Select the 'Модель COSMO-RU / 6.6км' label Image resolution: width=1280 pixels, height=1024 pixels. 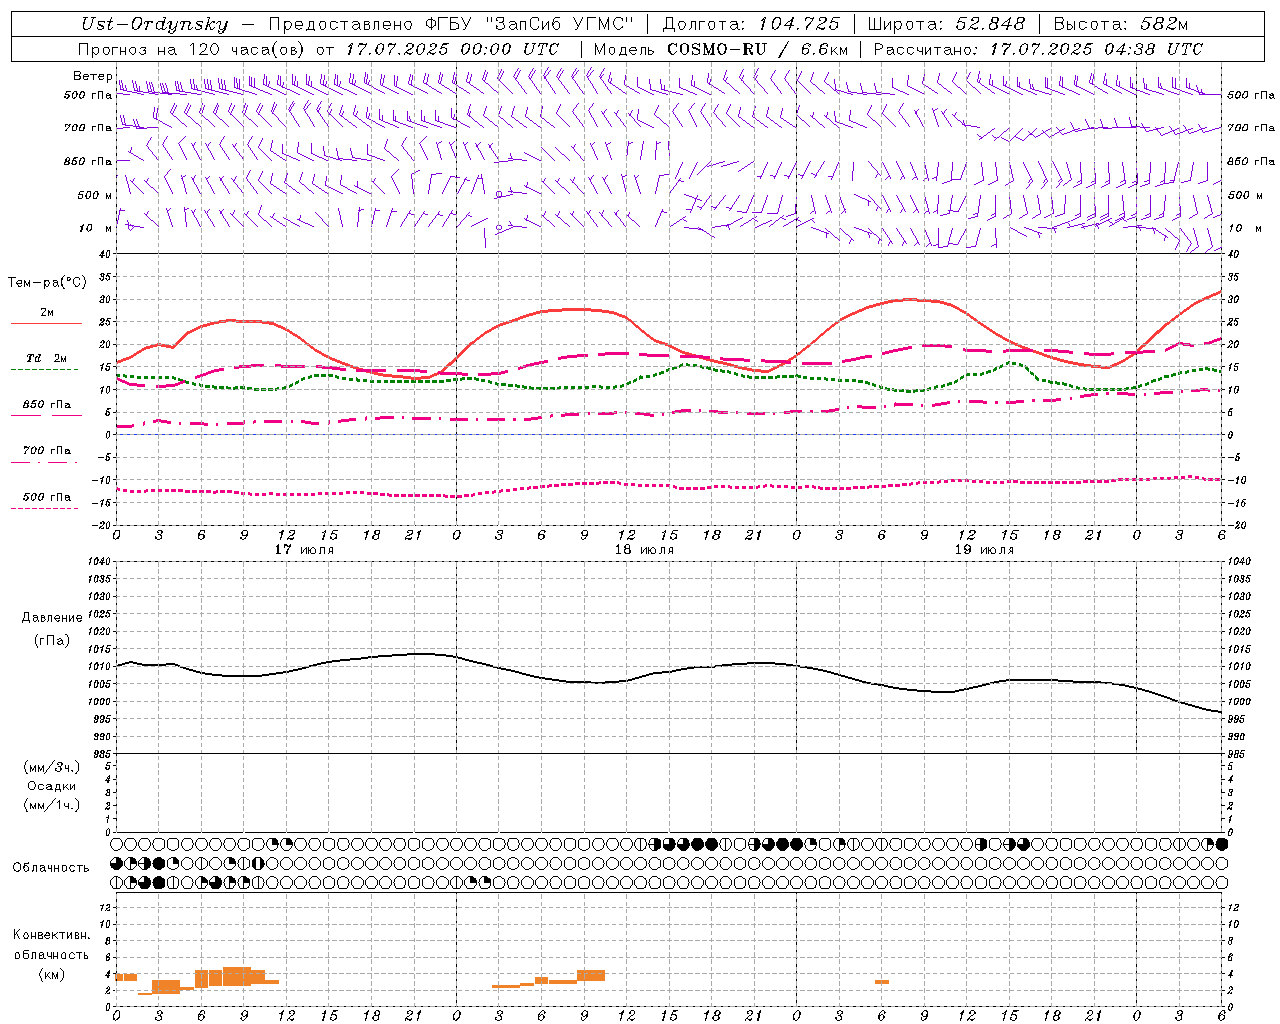click(x=721, y=49)
